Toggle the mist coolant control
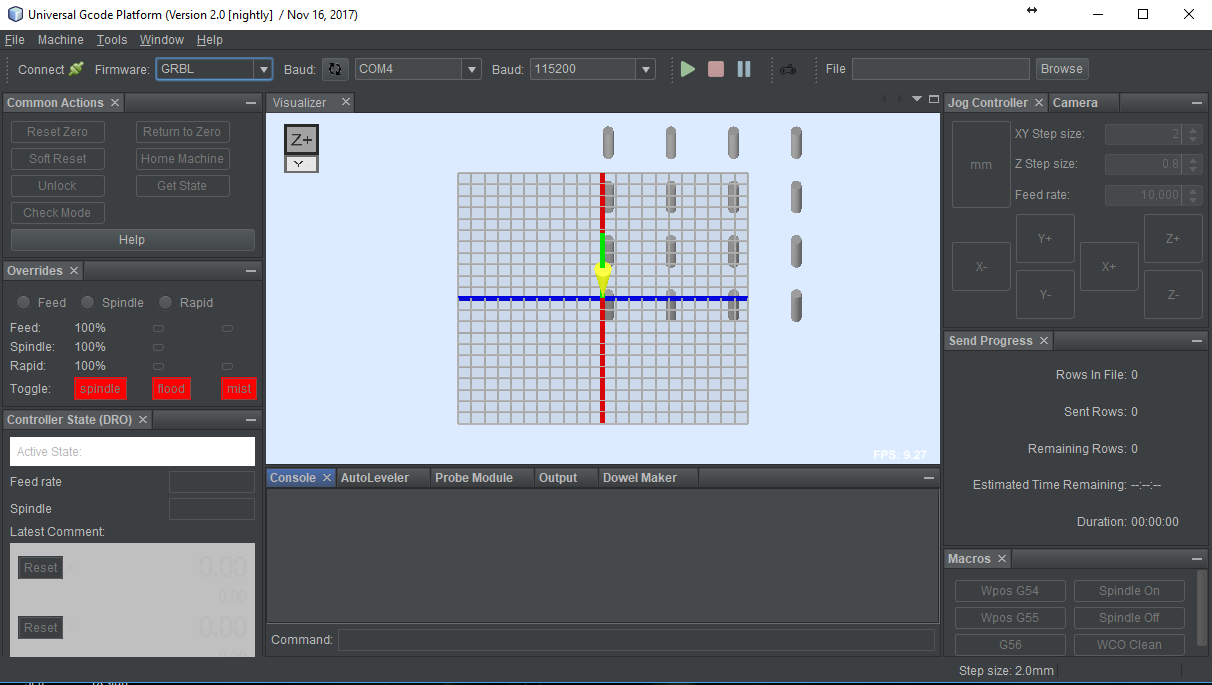 239,388
